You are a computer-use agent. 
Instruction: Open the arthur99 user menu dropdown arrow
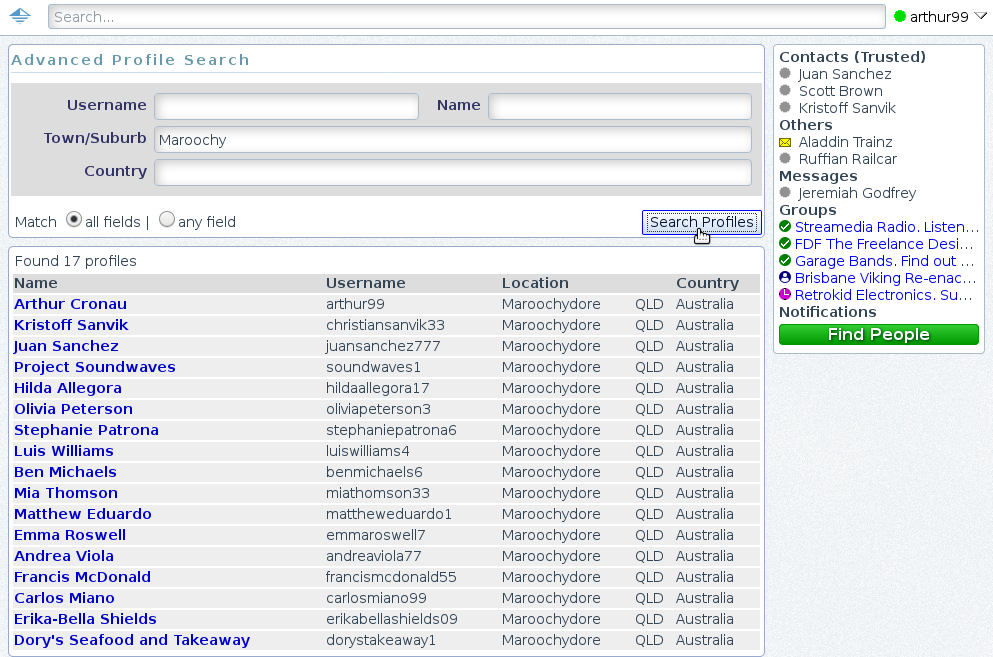[x=980, y=17]
